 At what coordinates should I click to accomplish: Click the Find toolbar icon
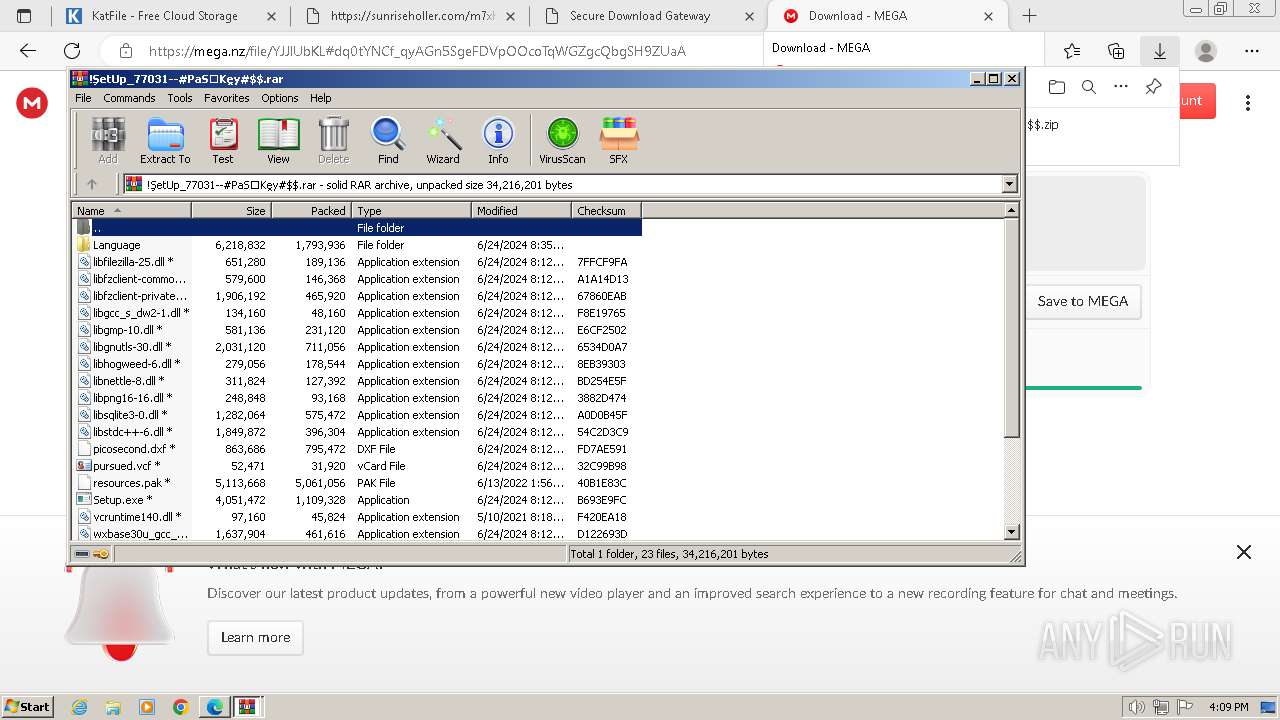coord(388,141)
